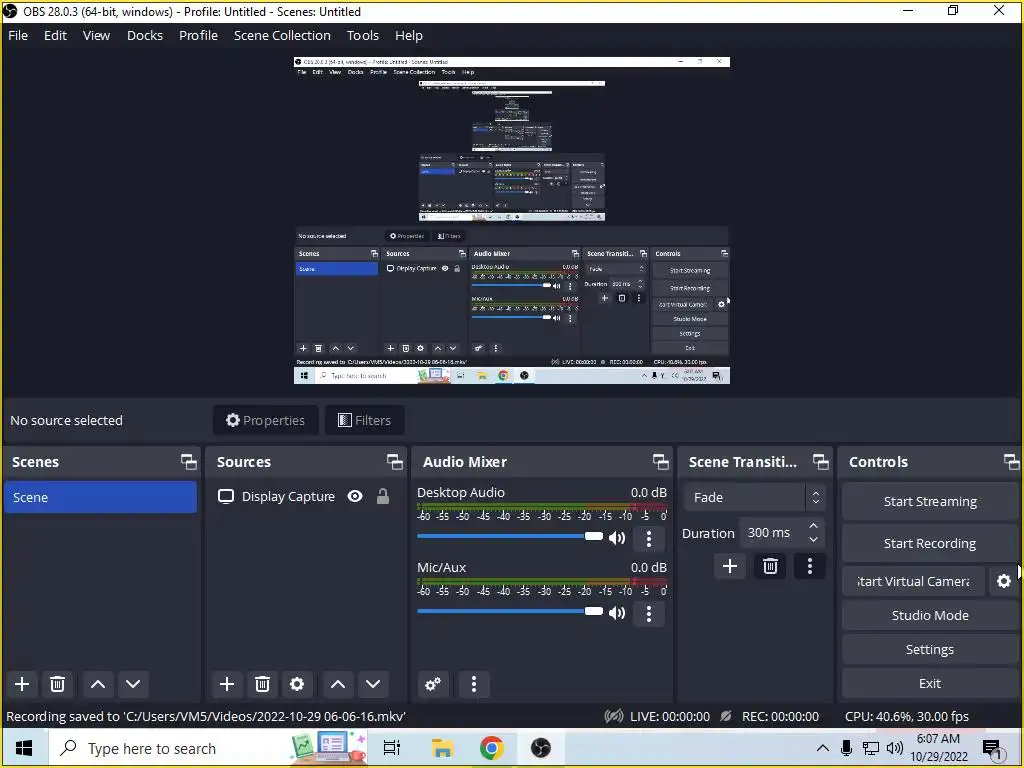The height and width of the screenshot is (768, 1024).
Task: Open advanced audio properties gears icon
Action: coord(432,684)
